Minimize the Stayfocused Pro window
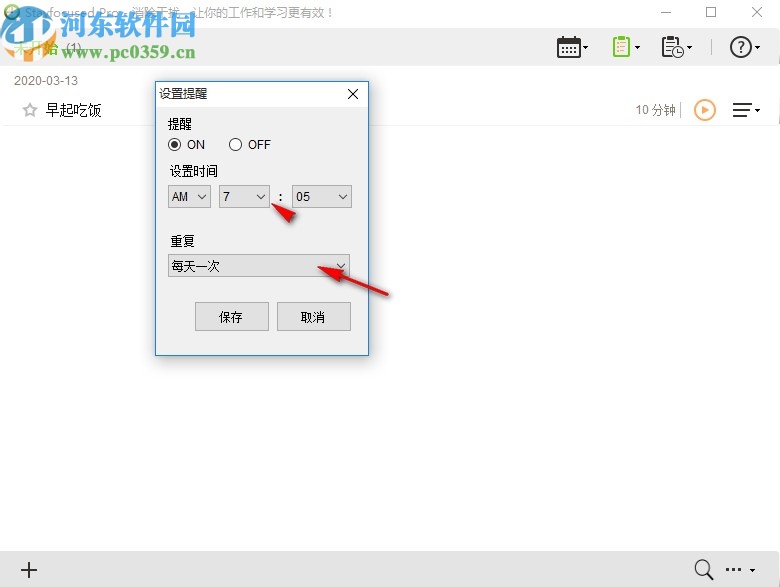Screen dimensions: 780x587 pos(666,12)
